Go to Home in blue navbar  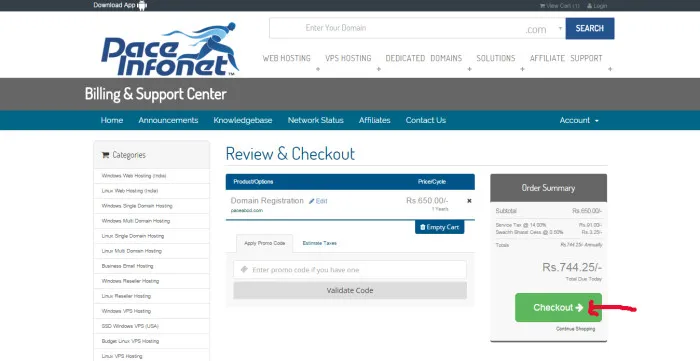(112, 120)
